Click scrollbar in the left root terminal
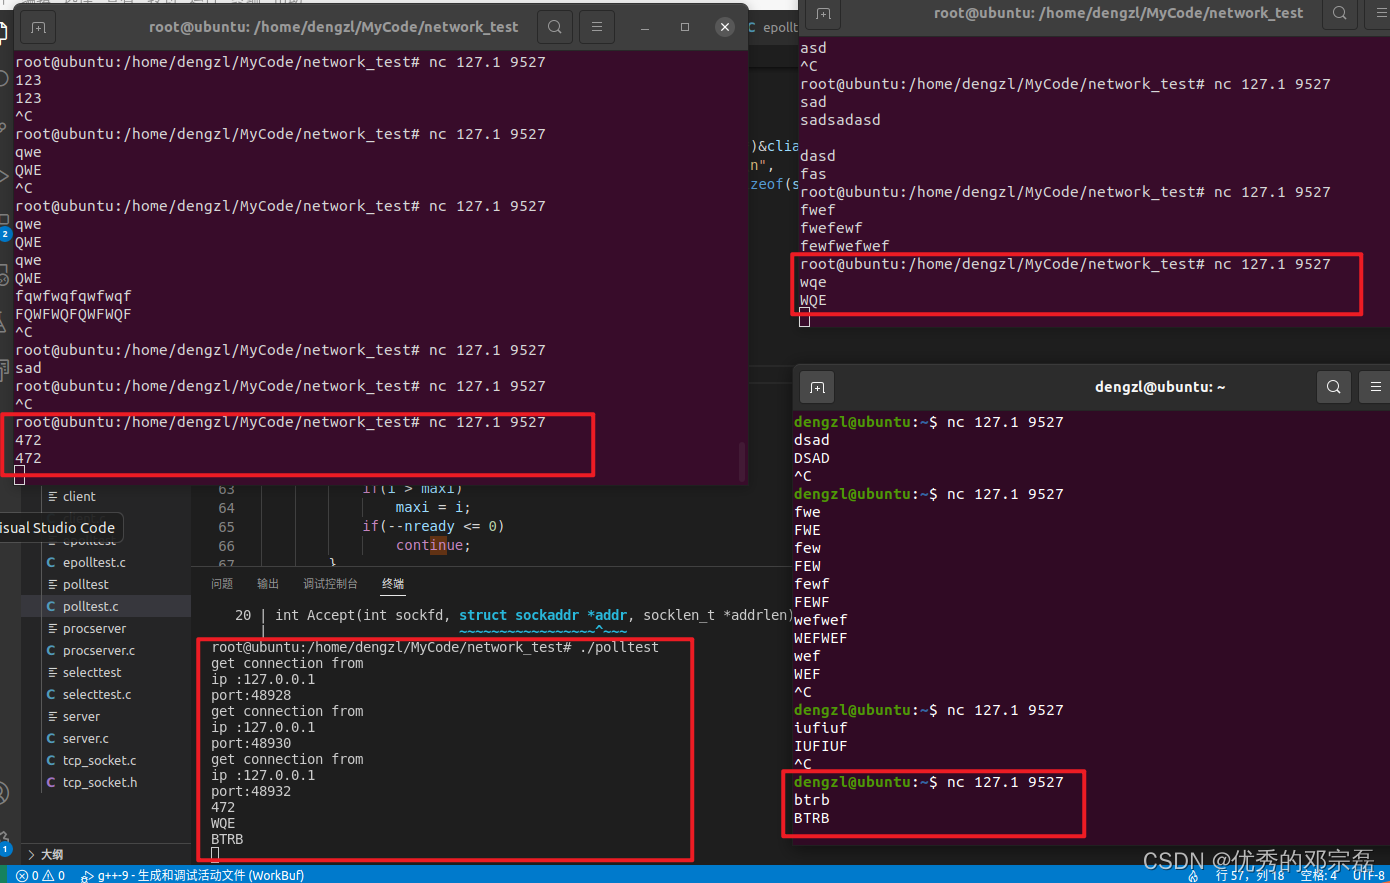Screen dimensions: 1390x883 pyautogui.click(x=741, y=460)
